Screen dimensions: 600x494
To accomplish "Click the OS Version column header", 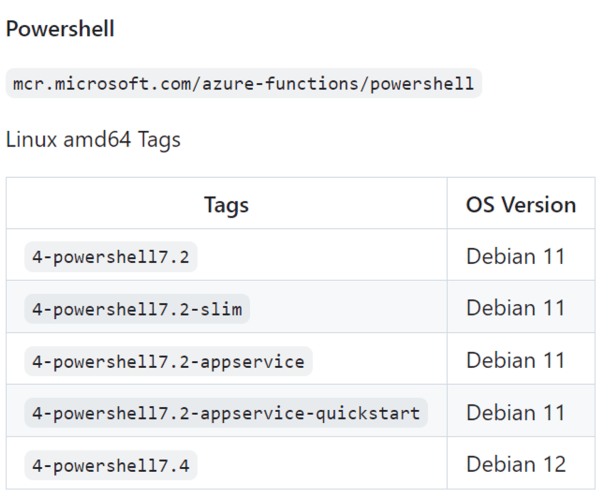I will tap(520, 205).
